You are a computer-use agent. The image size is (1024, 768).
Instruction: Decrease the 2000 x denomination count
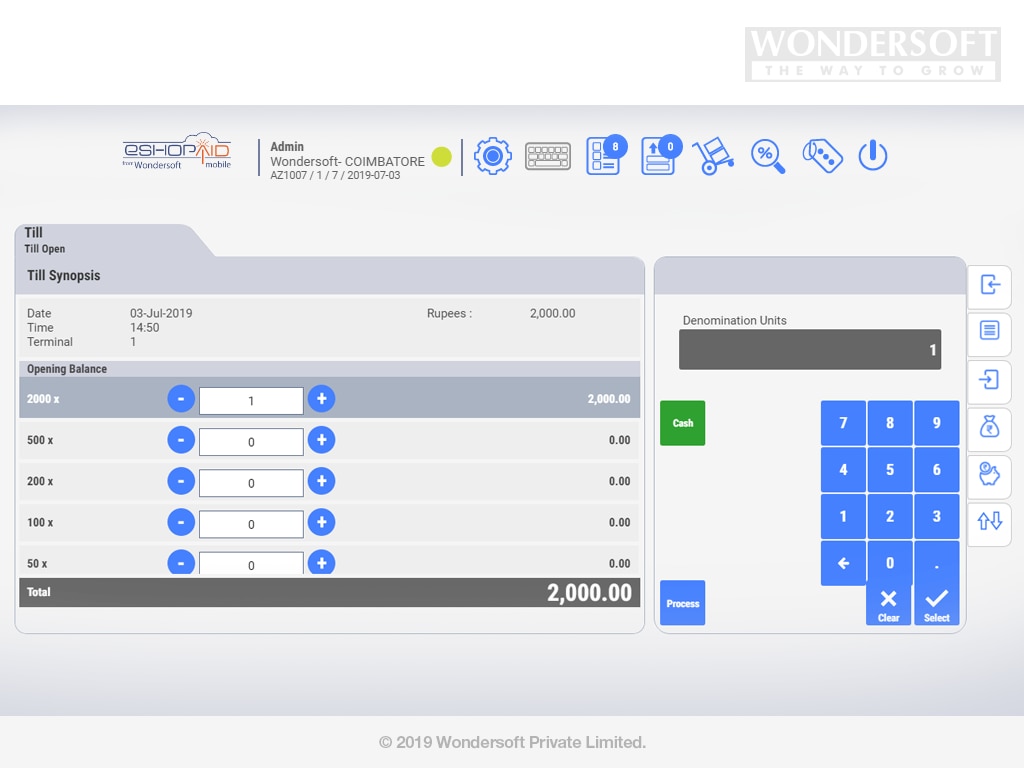[x=180, y=399]
